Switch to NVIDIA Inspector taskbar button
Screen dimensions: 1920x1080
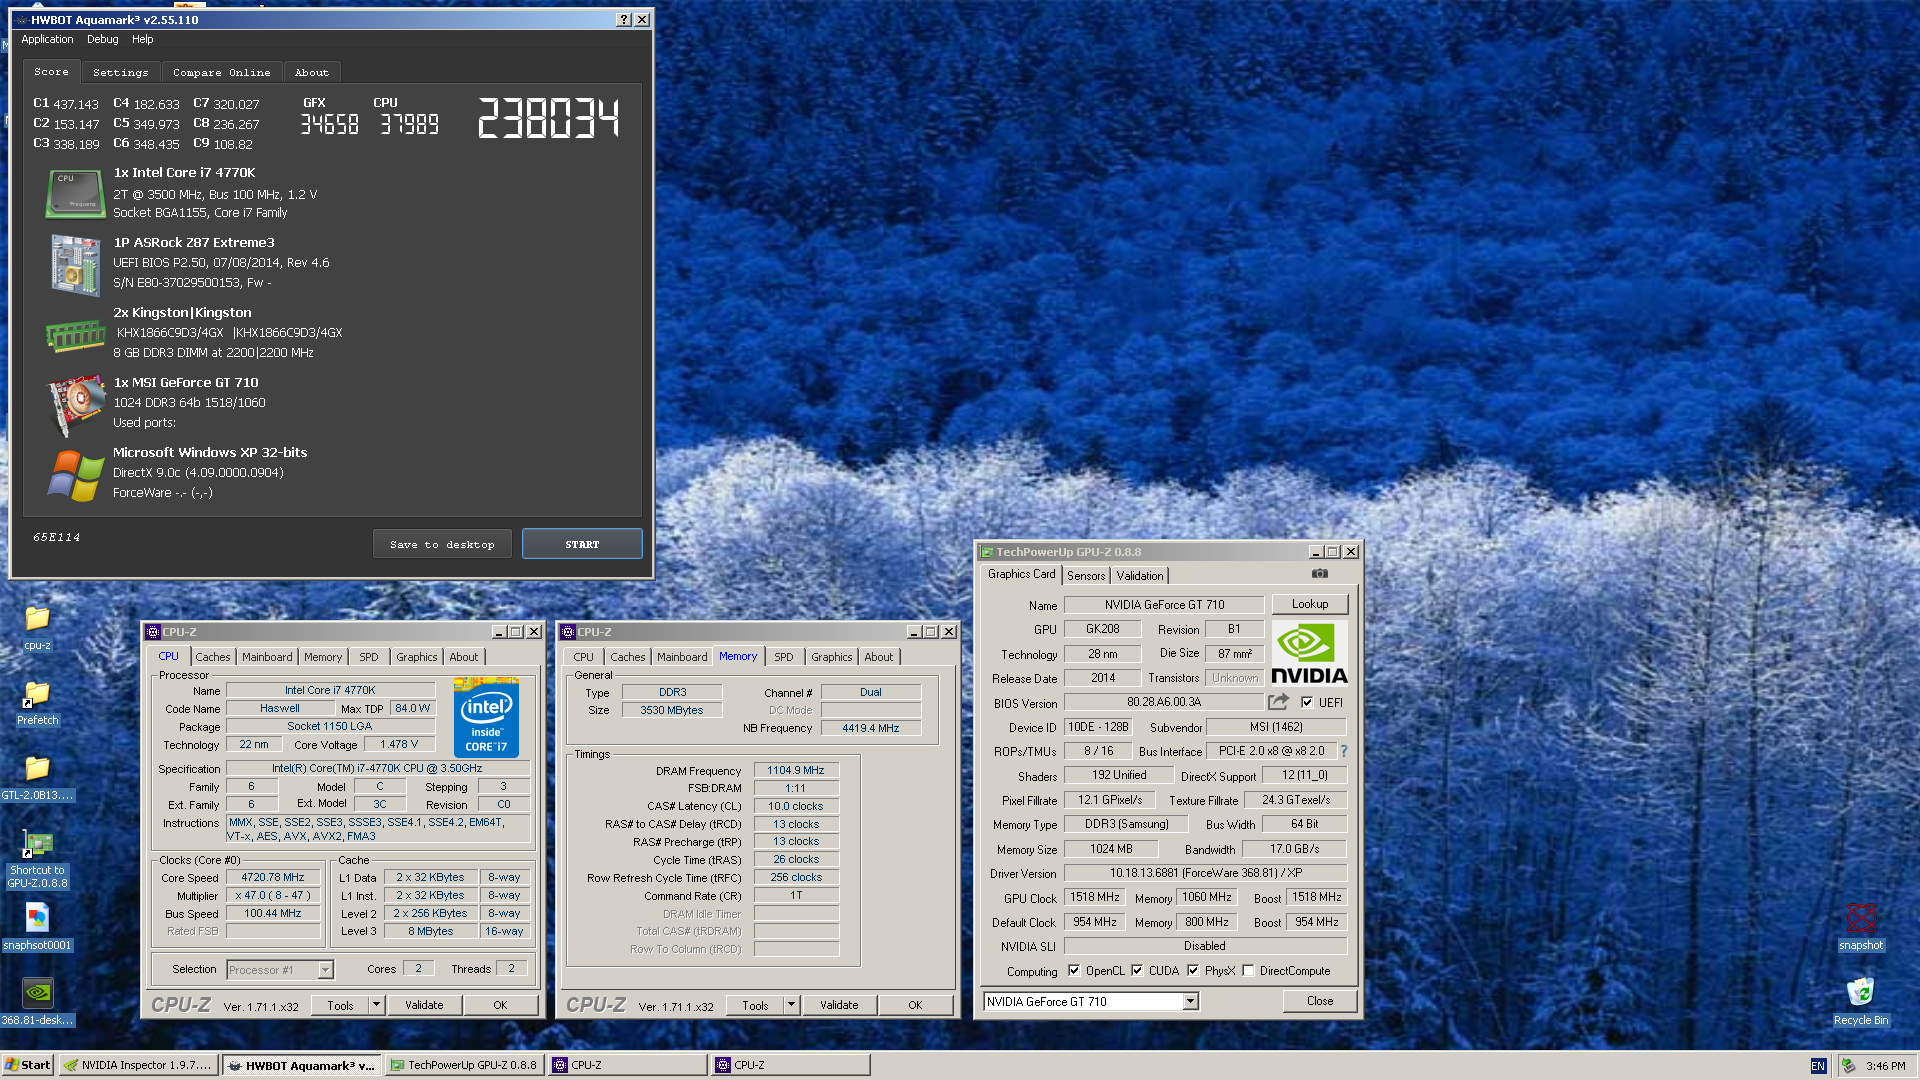138,1065
